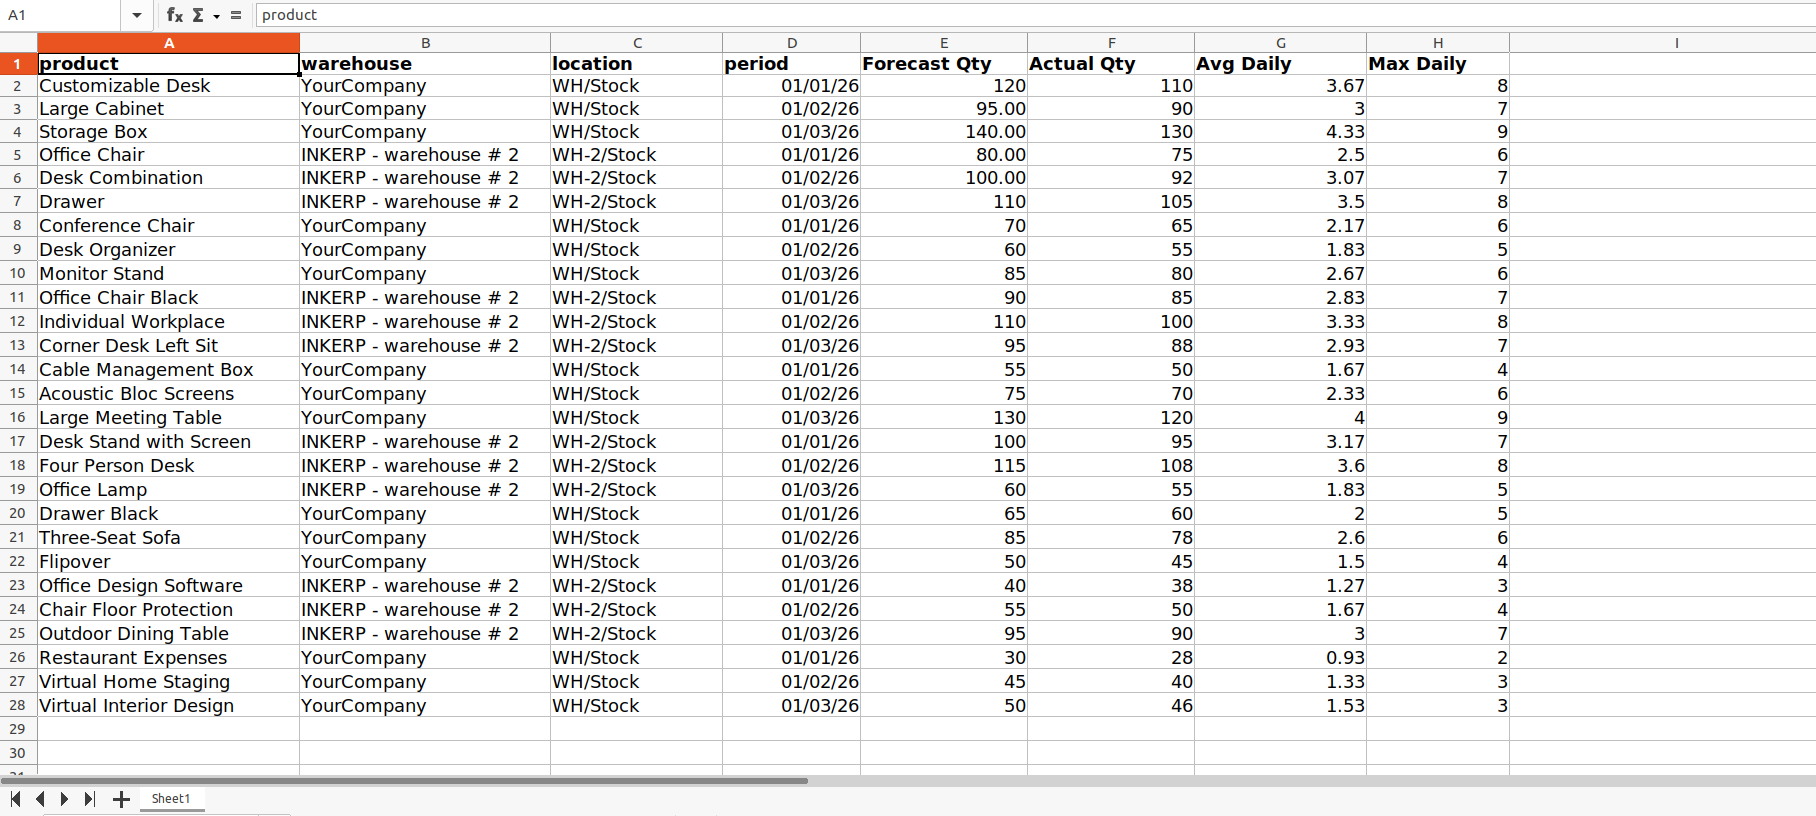
Task: Select column E header
Action: point(944,43)
